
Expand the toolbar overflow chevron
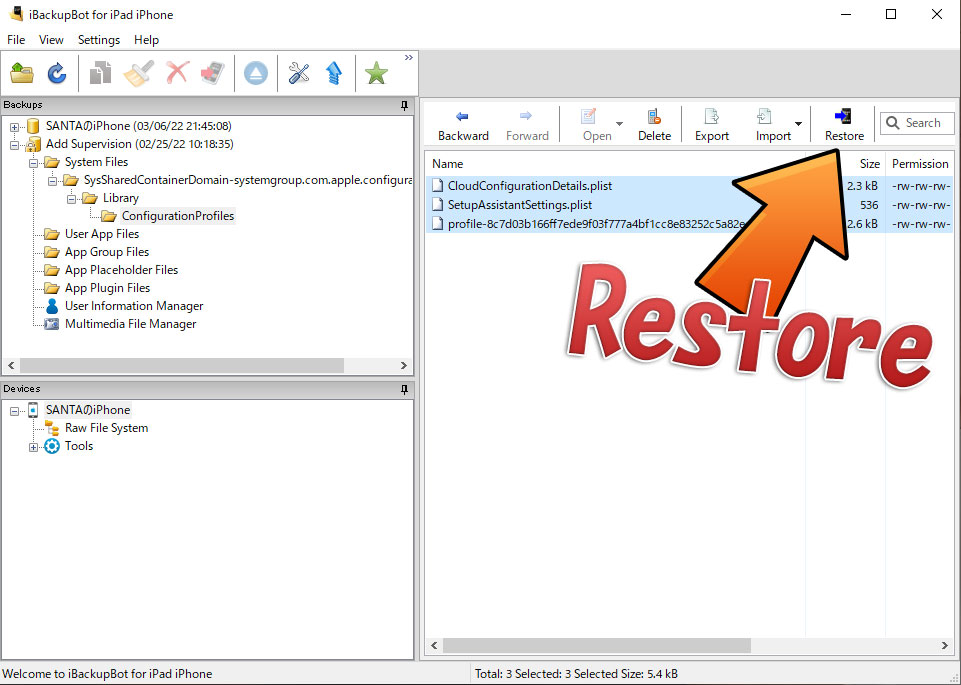tap(409, 58)
